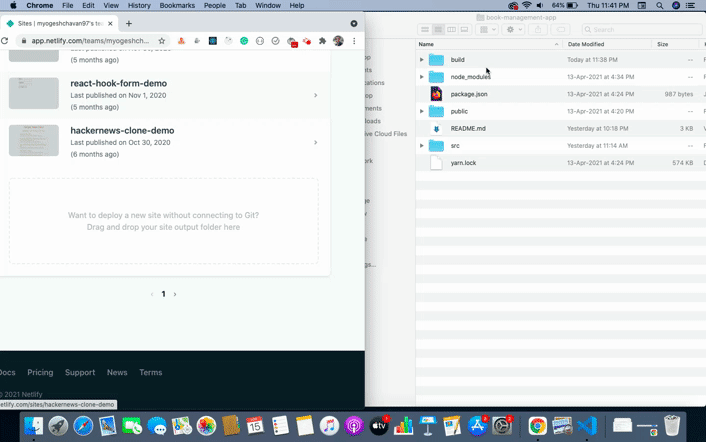Open Visual Studio Code from the Dock
This screenshot has width=706, height=442.
[x=587, y=425]
